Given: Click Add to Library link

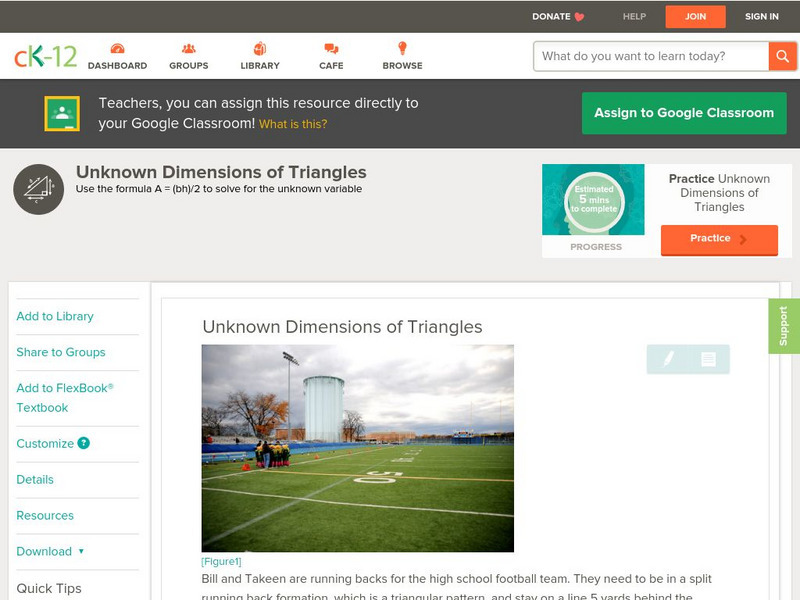Looking at the screenshot, I should point(55,316).
